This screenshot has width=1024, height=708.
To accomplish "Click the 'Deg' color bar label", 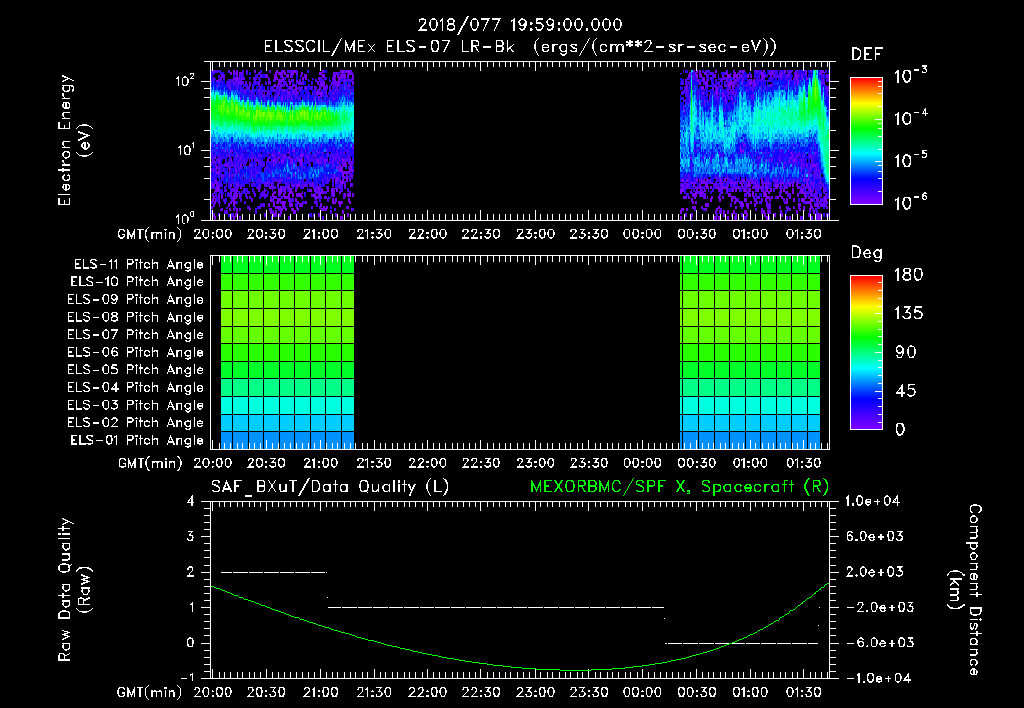I will click(x=866, y=253).
